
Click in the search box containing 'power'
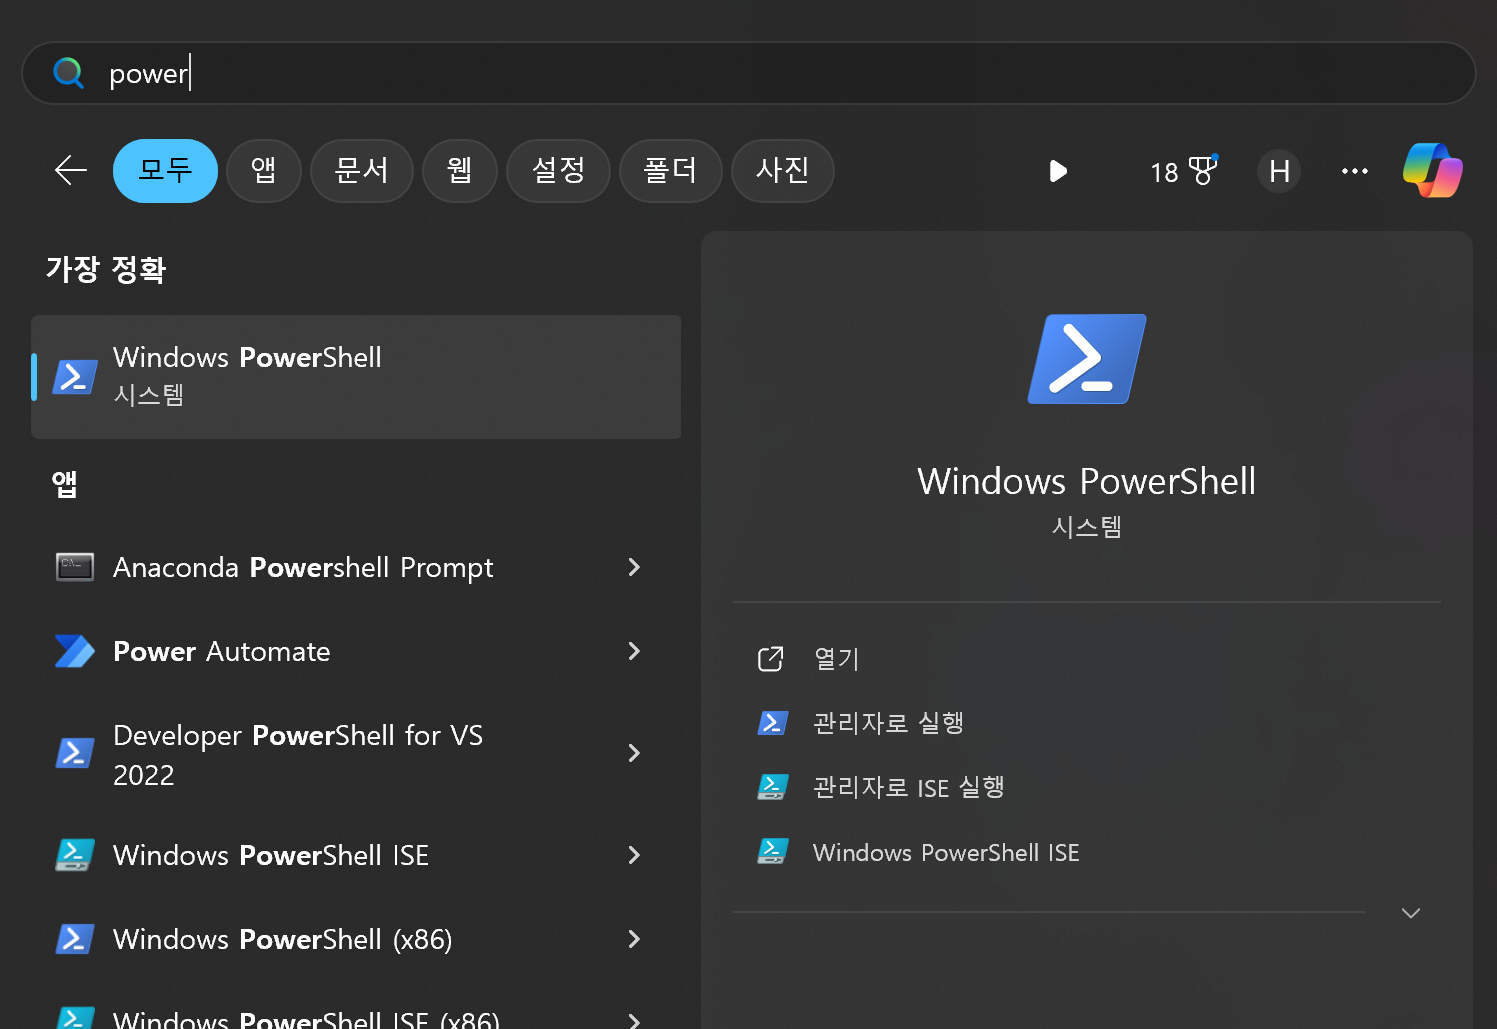[x=748, y=73]
